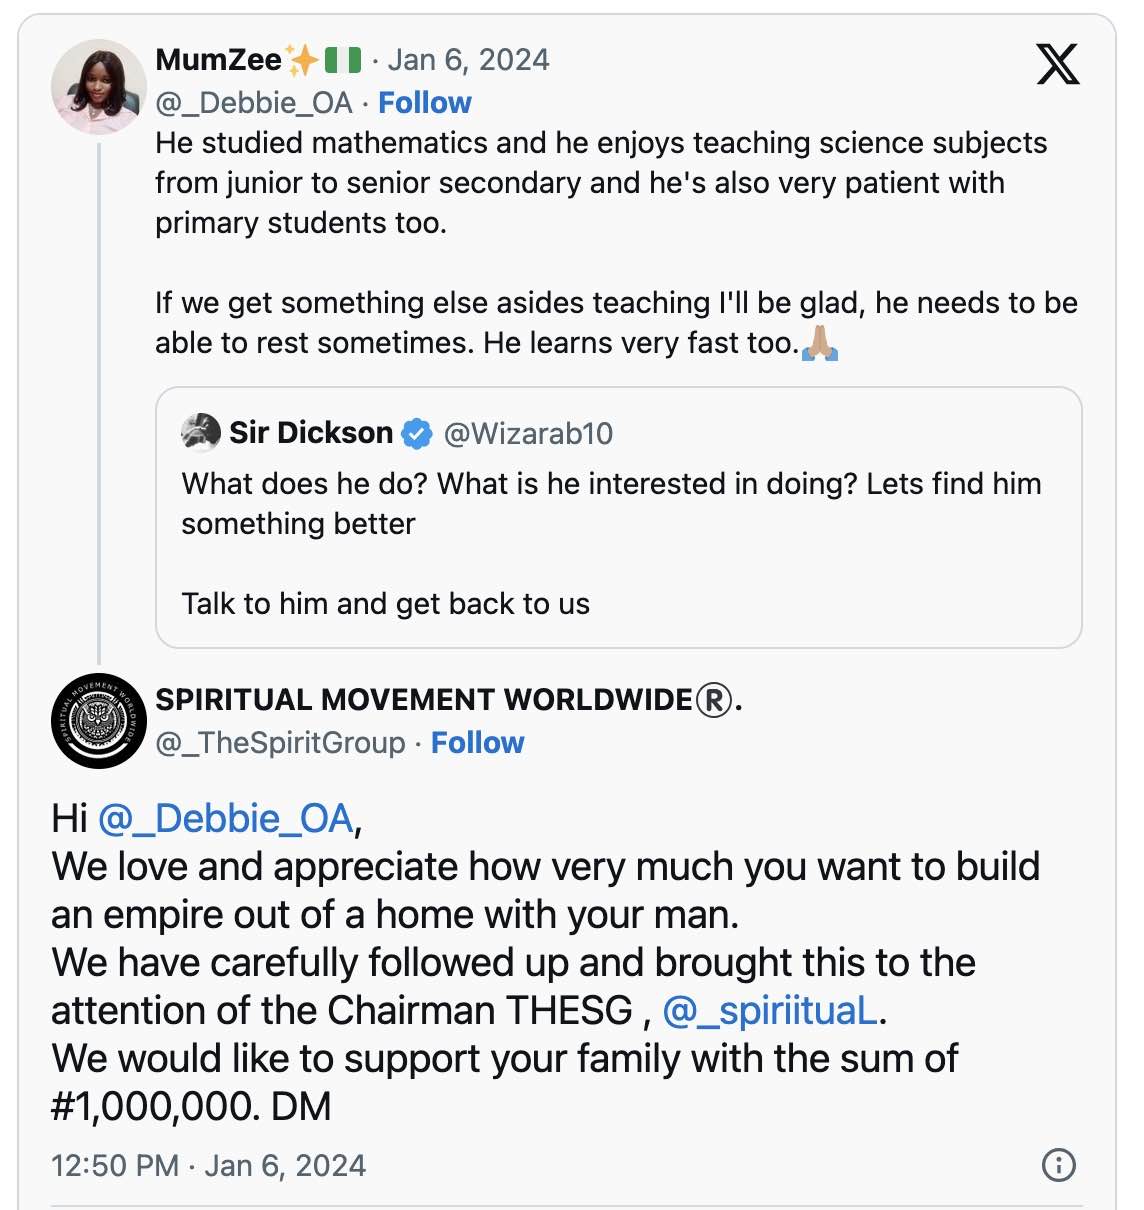This screenshot has width=1144, height=1210.
Task: Follow the @_TheSpiritGroup account
Action: [x=477, y=743]
